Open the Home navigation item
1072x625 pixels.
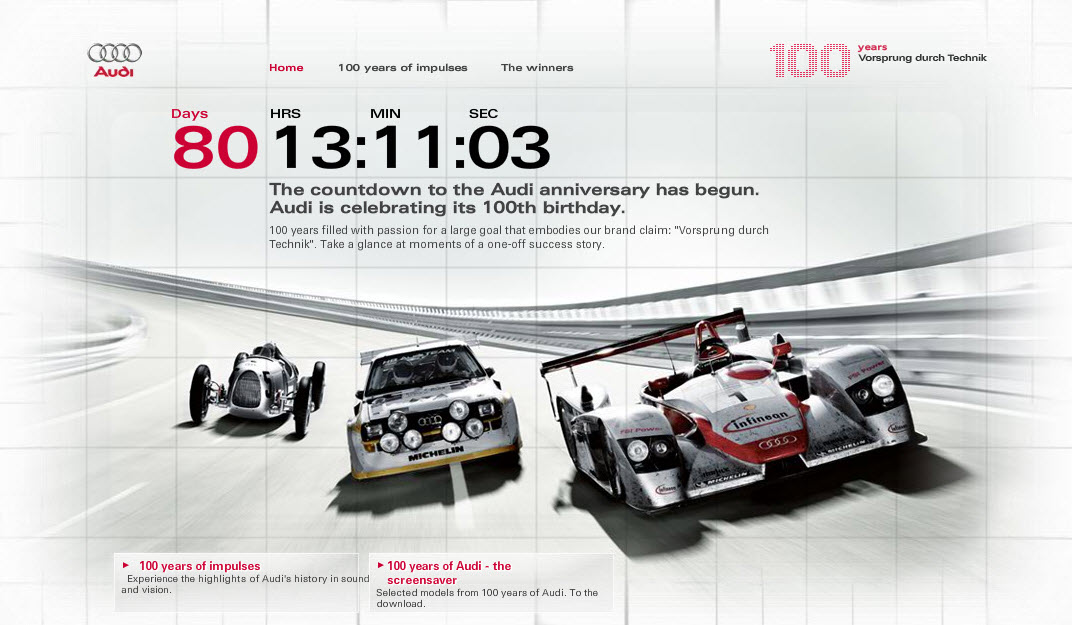tap(286, 68)
